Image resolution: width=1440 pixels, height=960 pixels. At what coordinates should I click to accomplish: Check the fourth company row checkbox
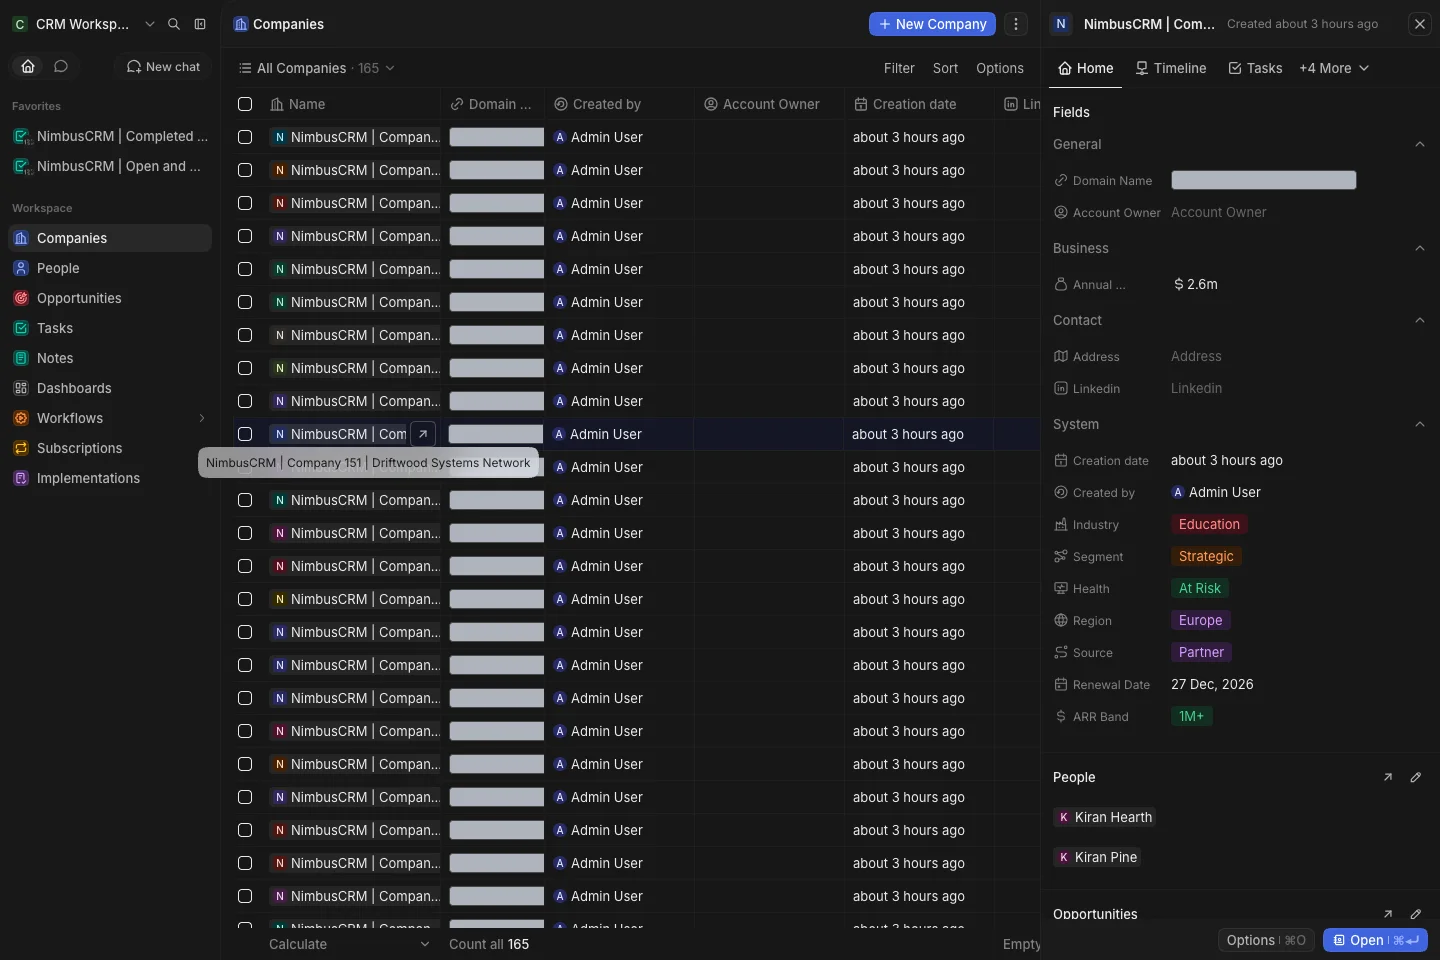coord(245,236)
